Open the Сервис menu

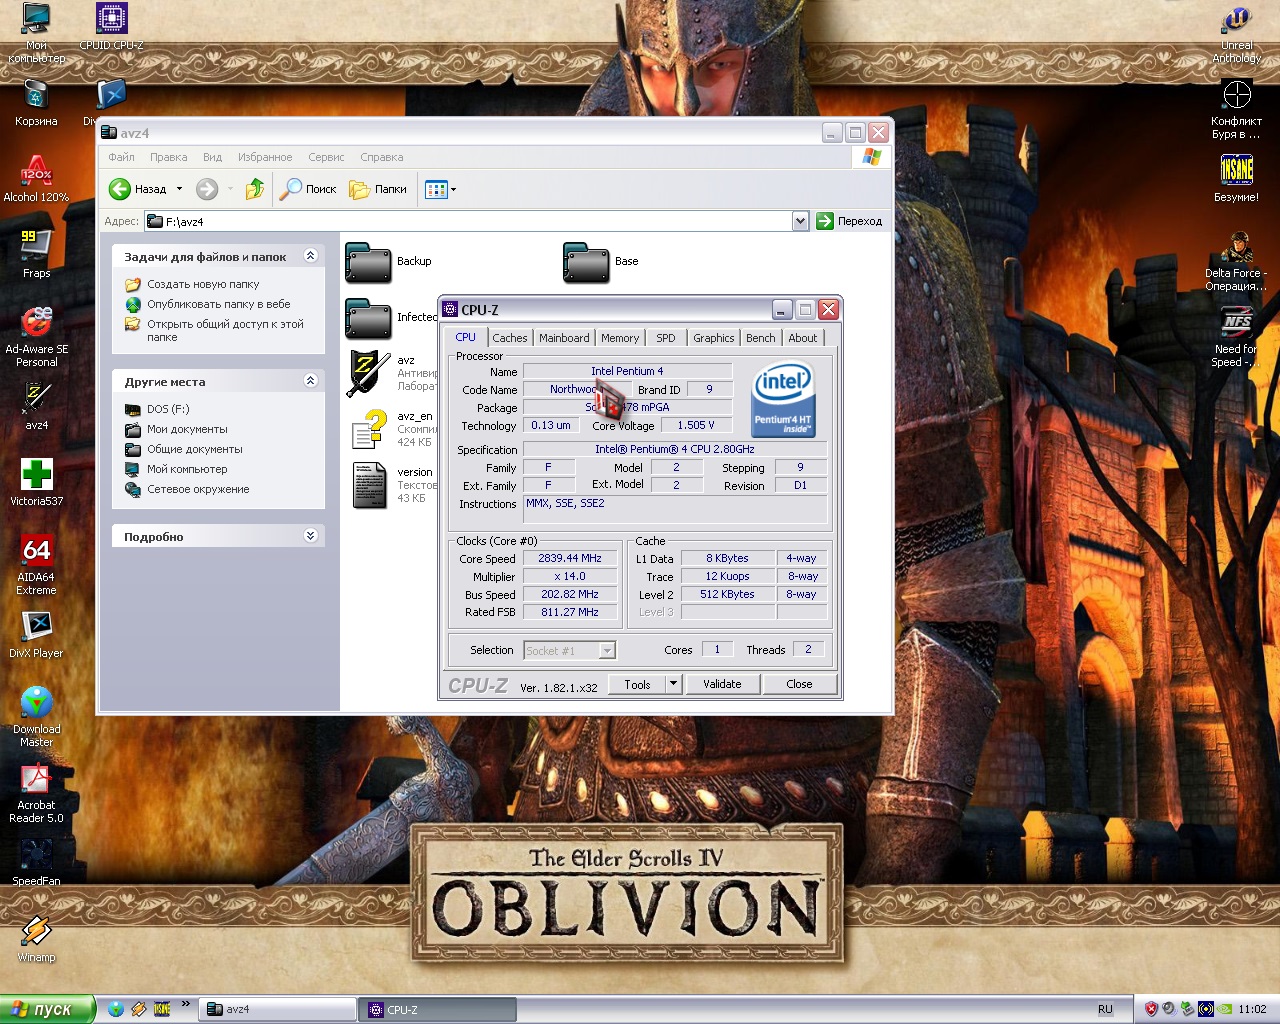[x=326, y=157]
